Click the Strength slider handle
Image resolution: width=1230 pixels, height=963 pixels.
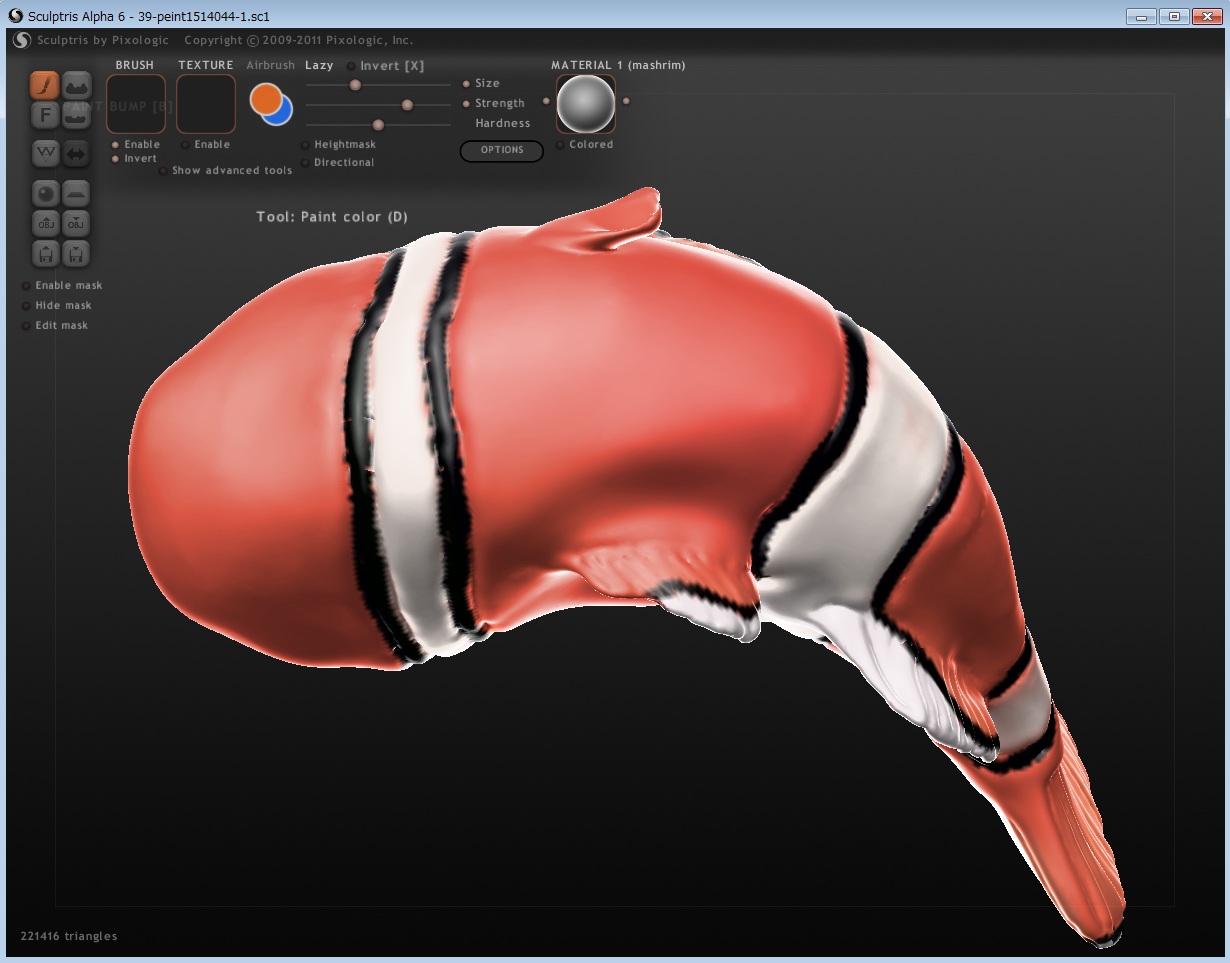pos(407,105)
